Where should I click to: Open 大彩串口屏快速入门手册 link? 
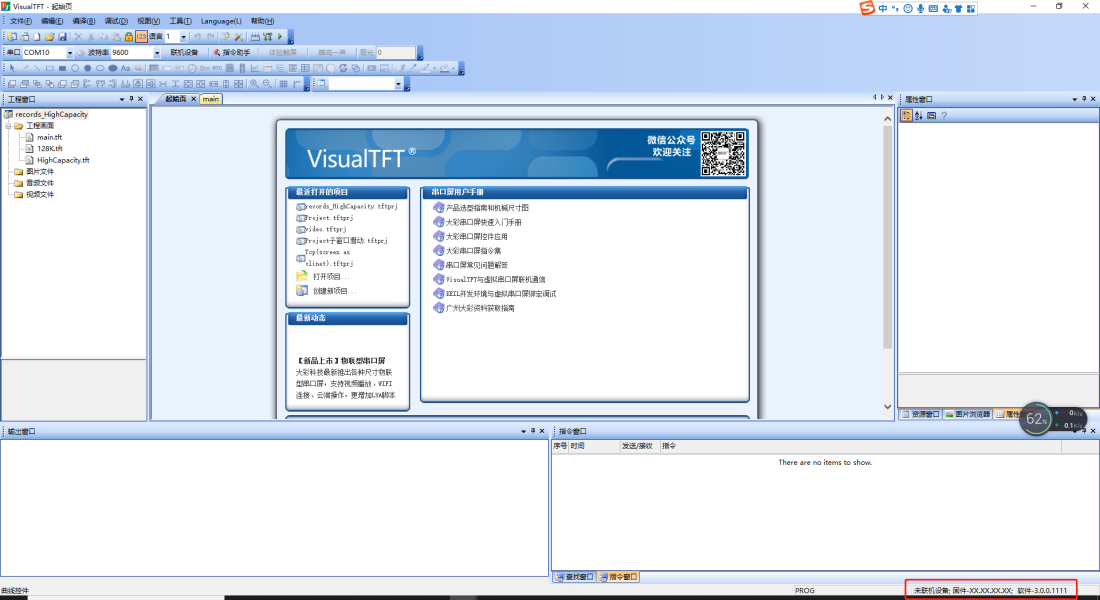pyautogui.click(x=483, y=222)
